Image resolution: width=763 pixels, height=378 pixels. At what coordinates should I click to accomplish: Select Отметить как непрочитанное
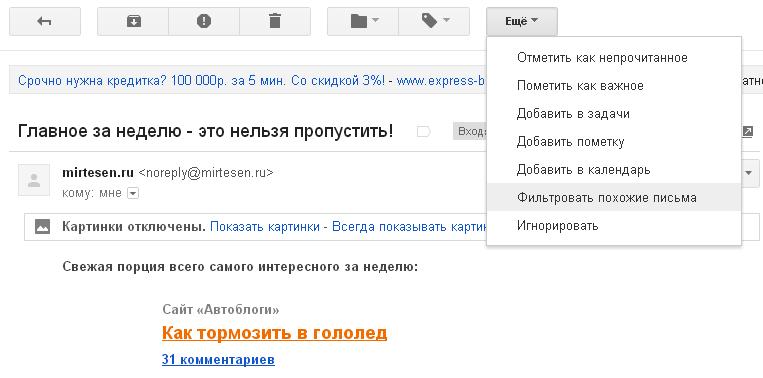tap(614, 58)
